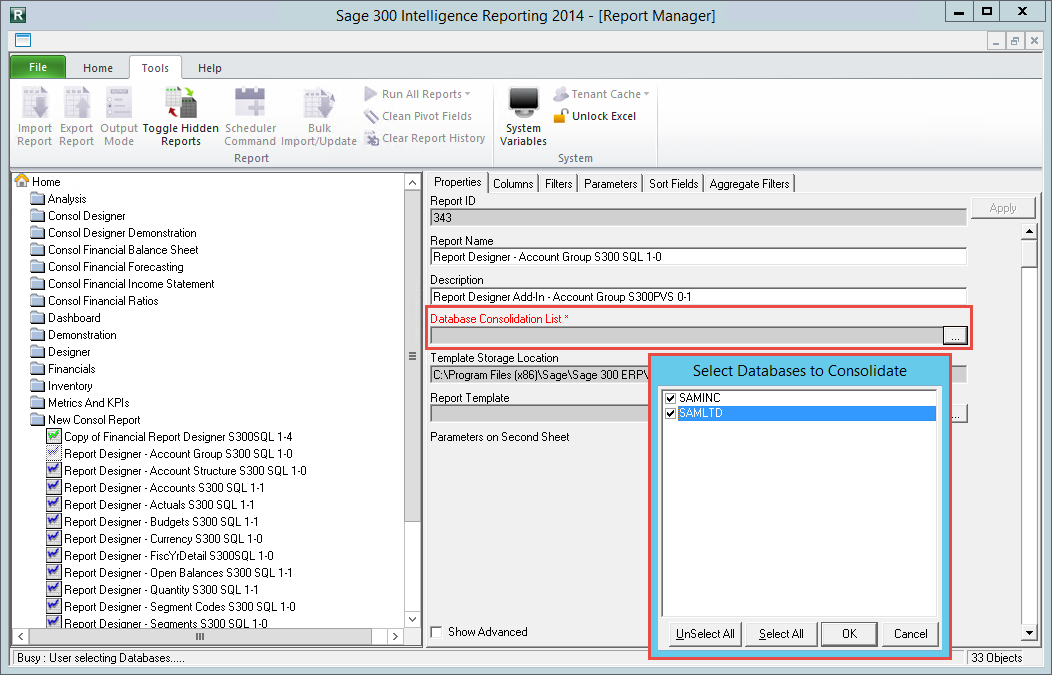Click the tree panel scroll down arrow
Viewport: 1052px width, 675px height.
413,619
